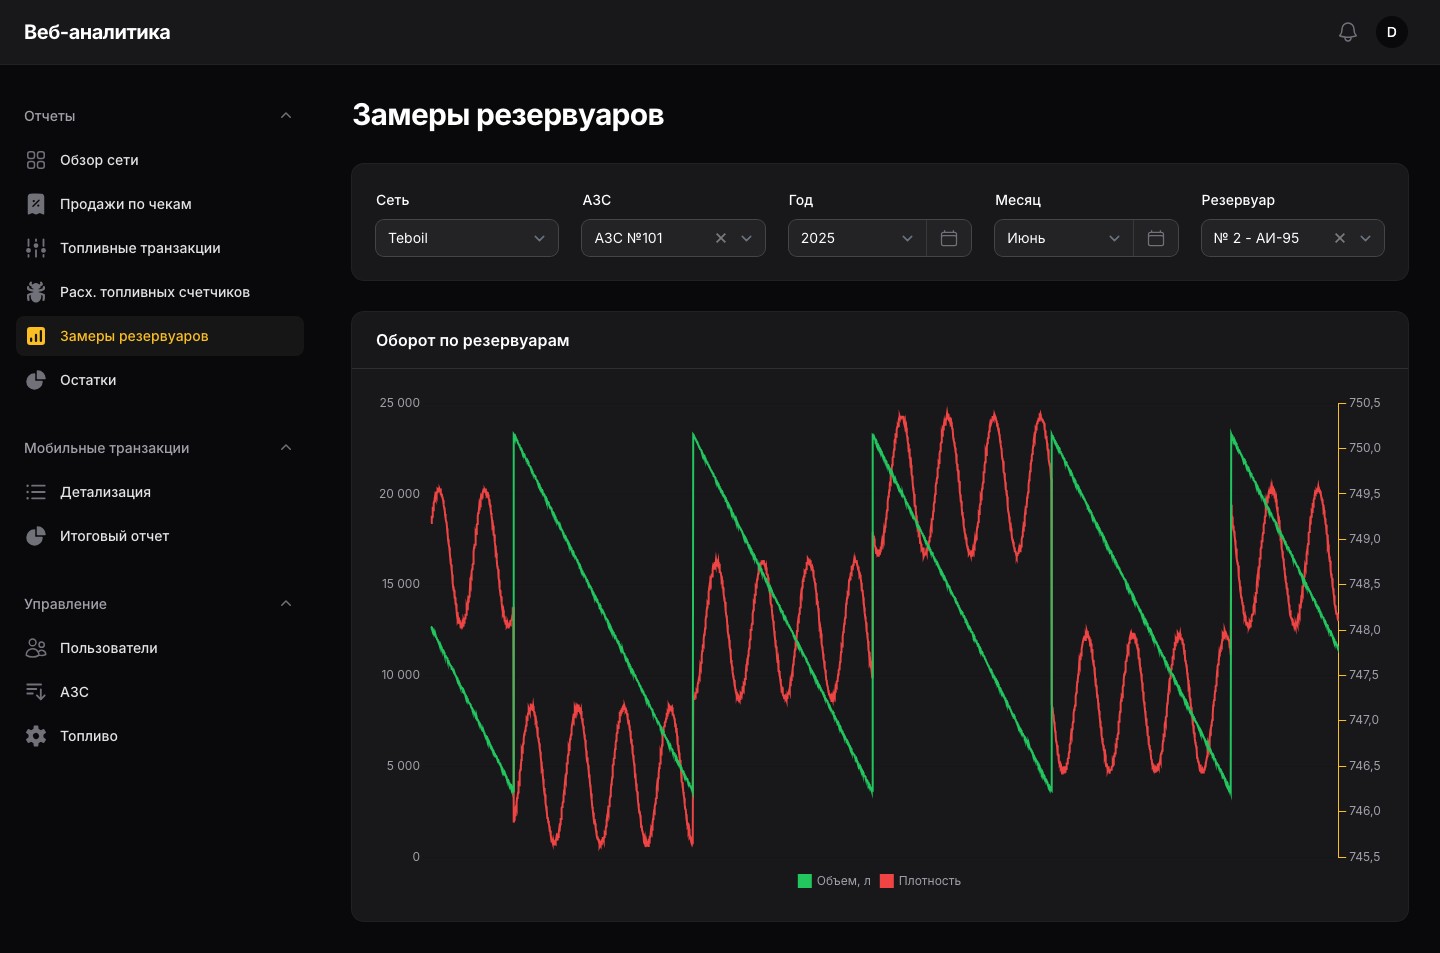Open the notifications bell icon
Image resolution: width=1440 pixels, height=953 pixels.
[1348, 32]
